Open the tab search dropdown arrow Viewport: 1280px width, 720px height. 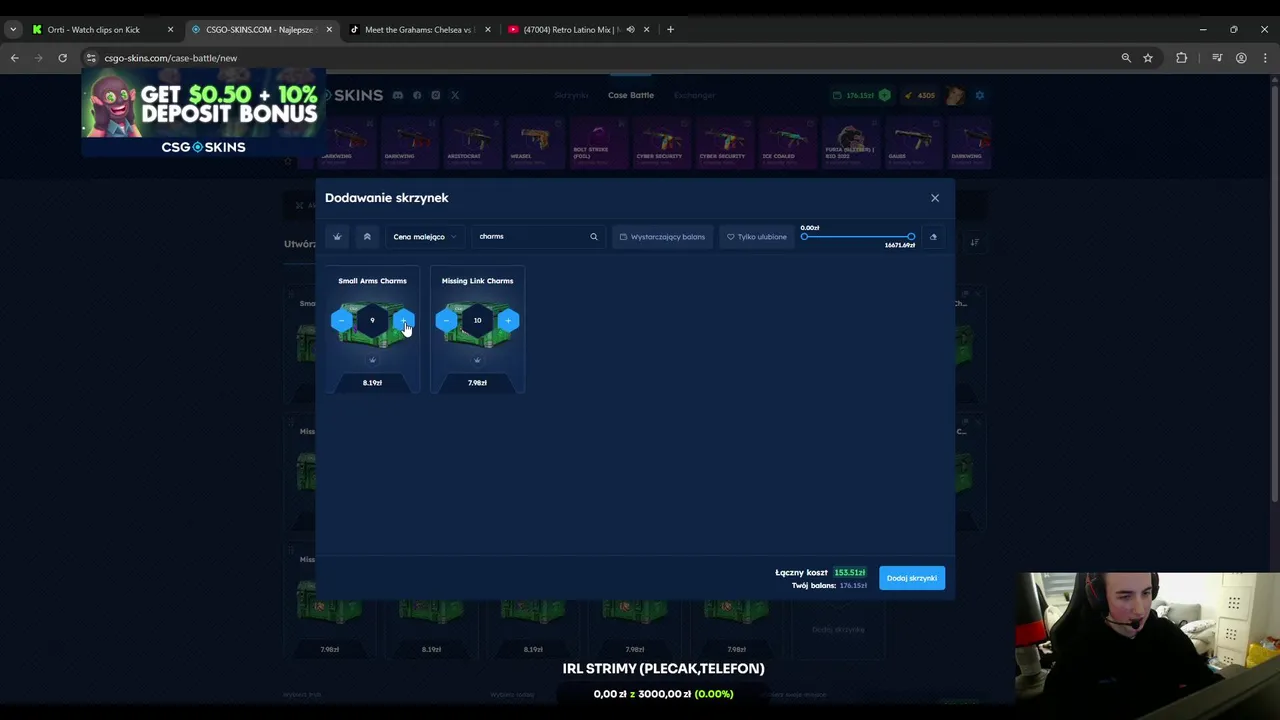coord(13,29)
